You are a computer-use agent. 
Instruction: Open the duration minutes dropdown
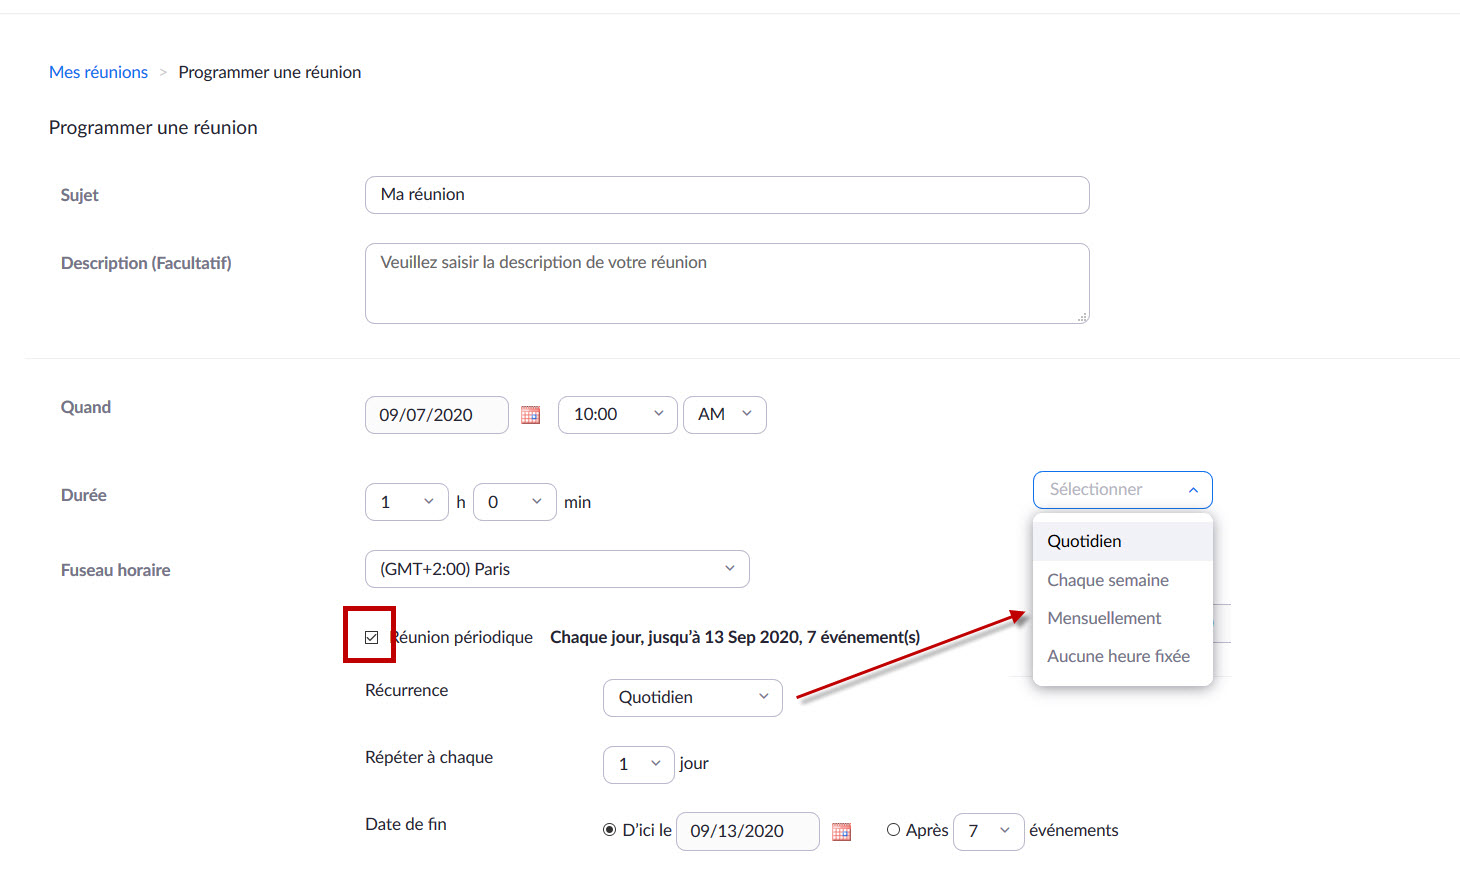515,502
